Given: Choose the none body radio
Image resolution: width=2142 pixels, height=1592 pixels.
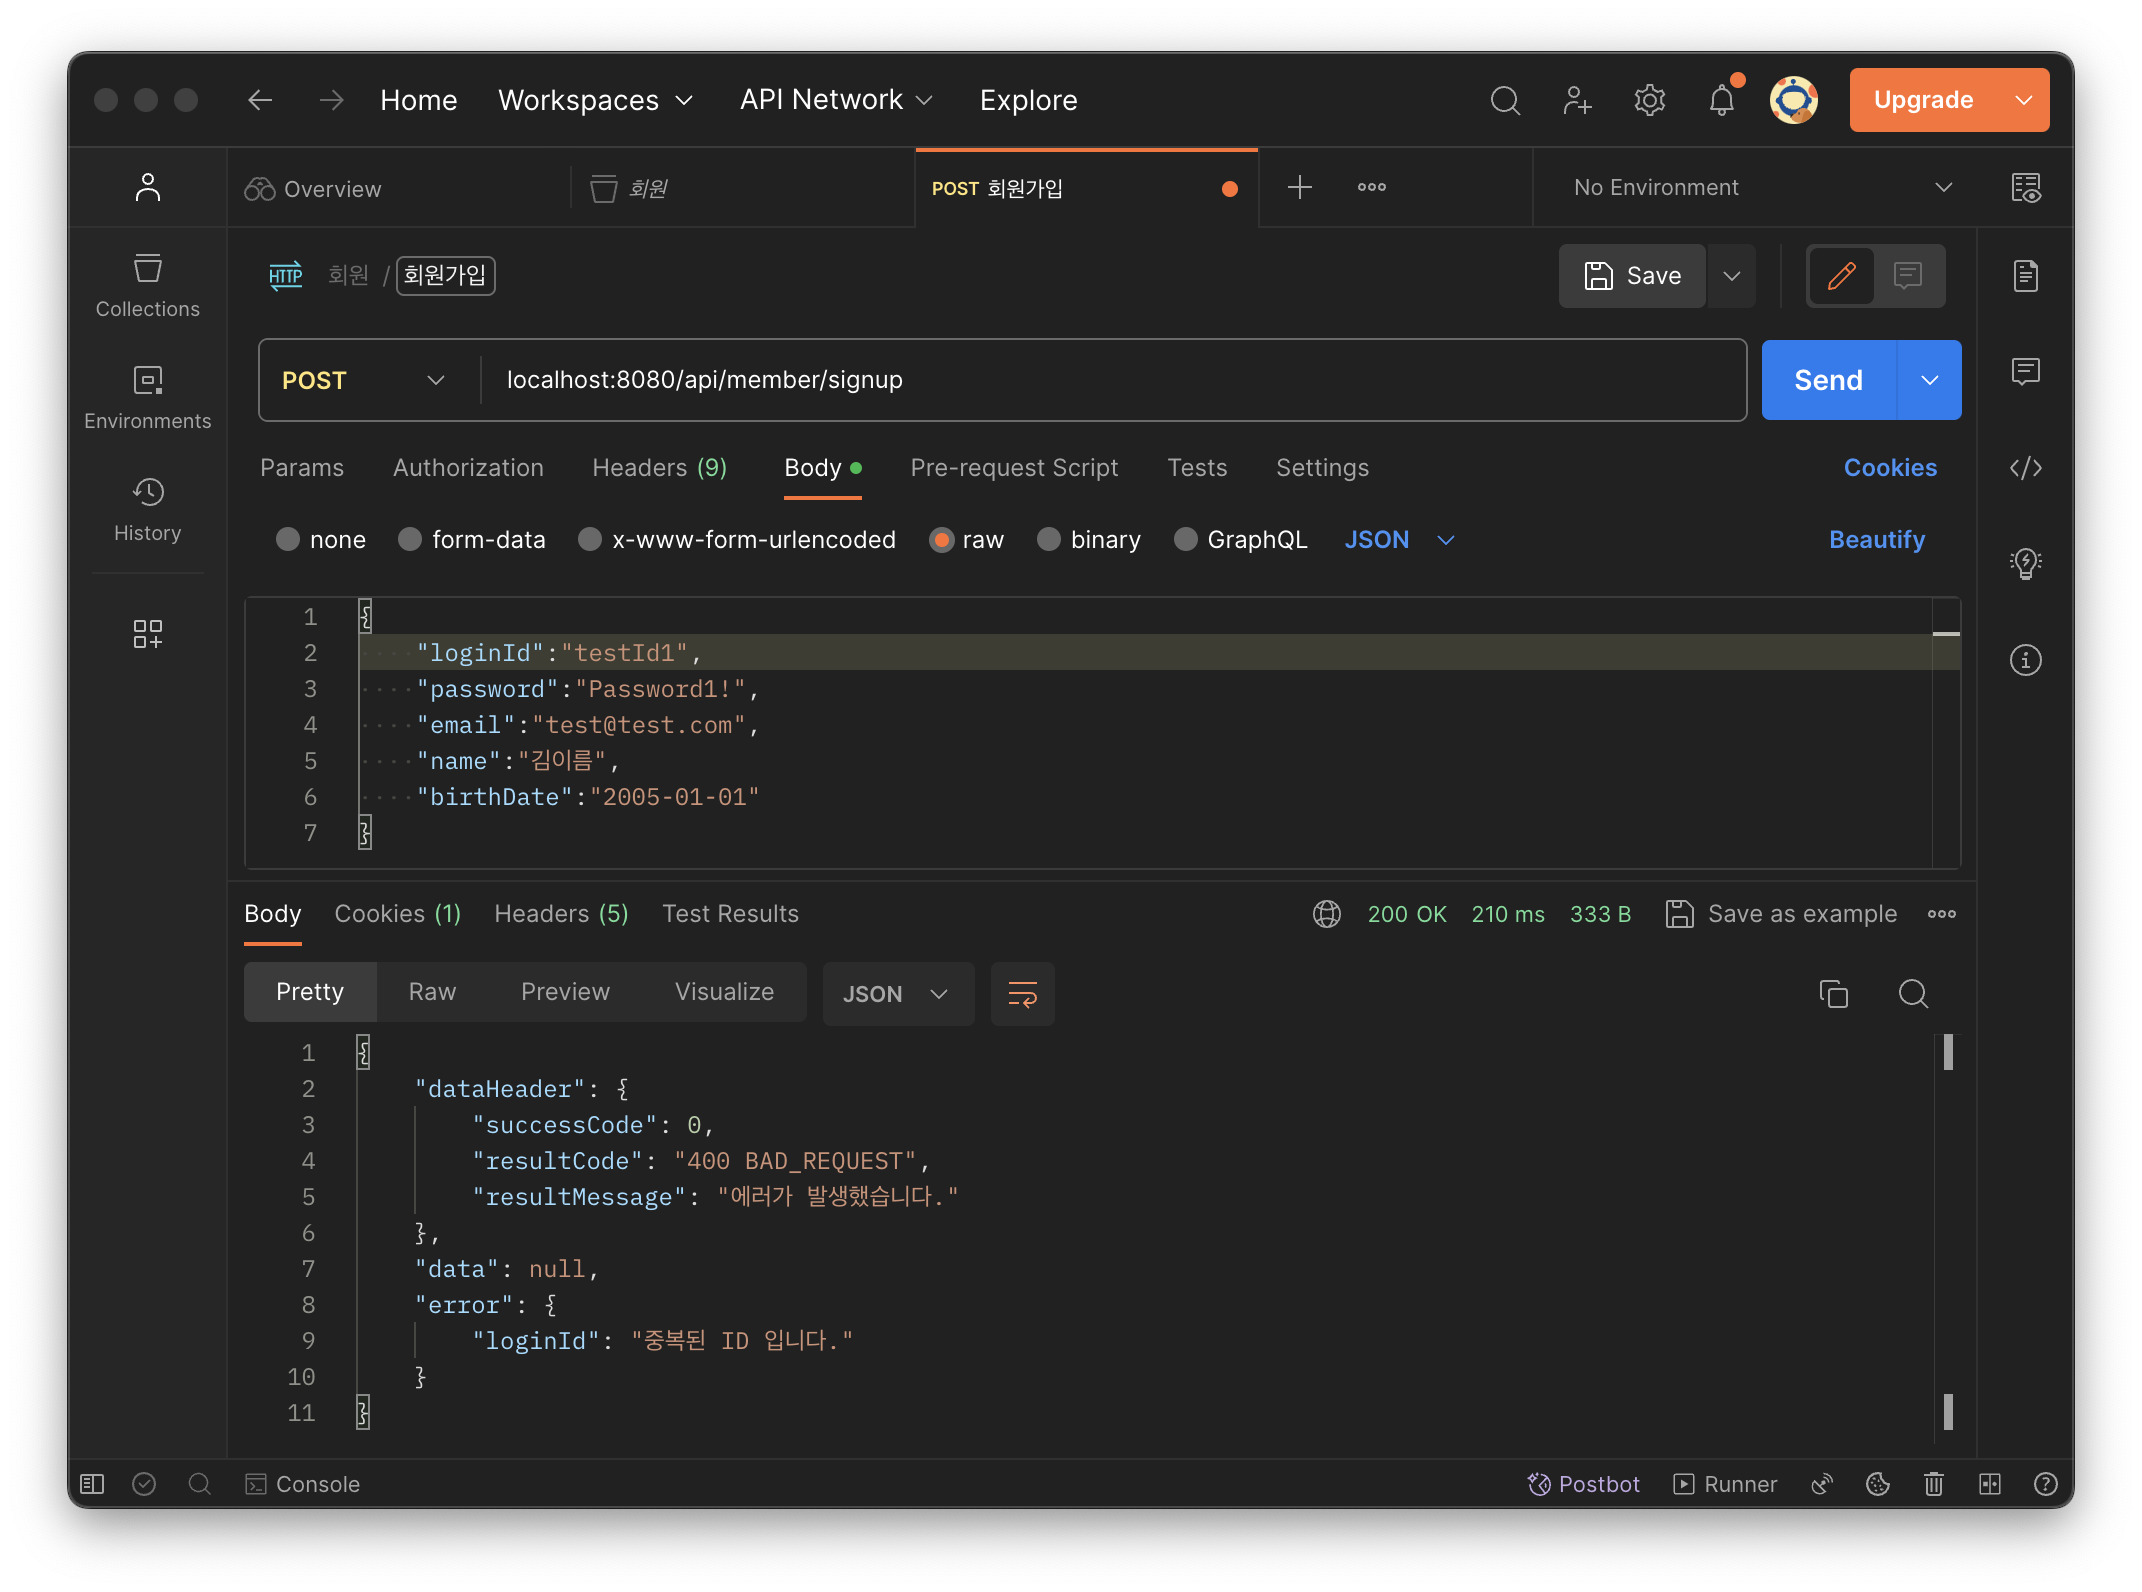Looking at the screenshot, I should pyautogui.click(x=288, y=540).
